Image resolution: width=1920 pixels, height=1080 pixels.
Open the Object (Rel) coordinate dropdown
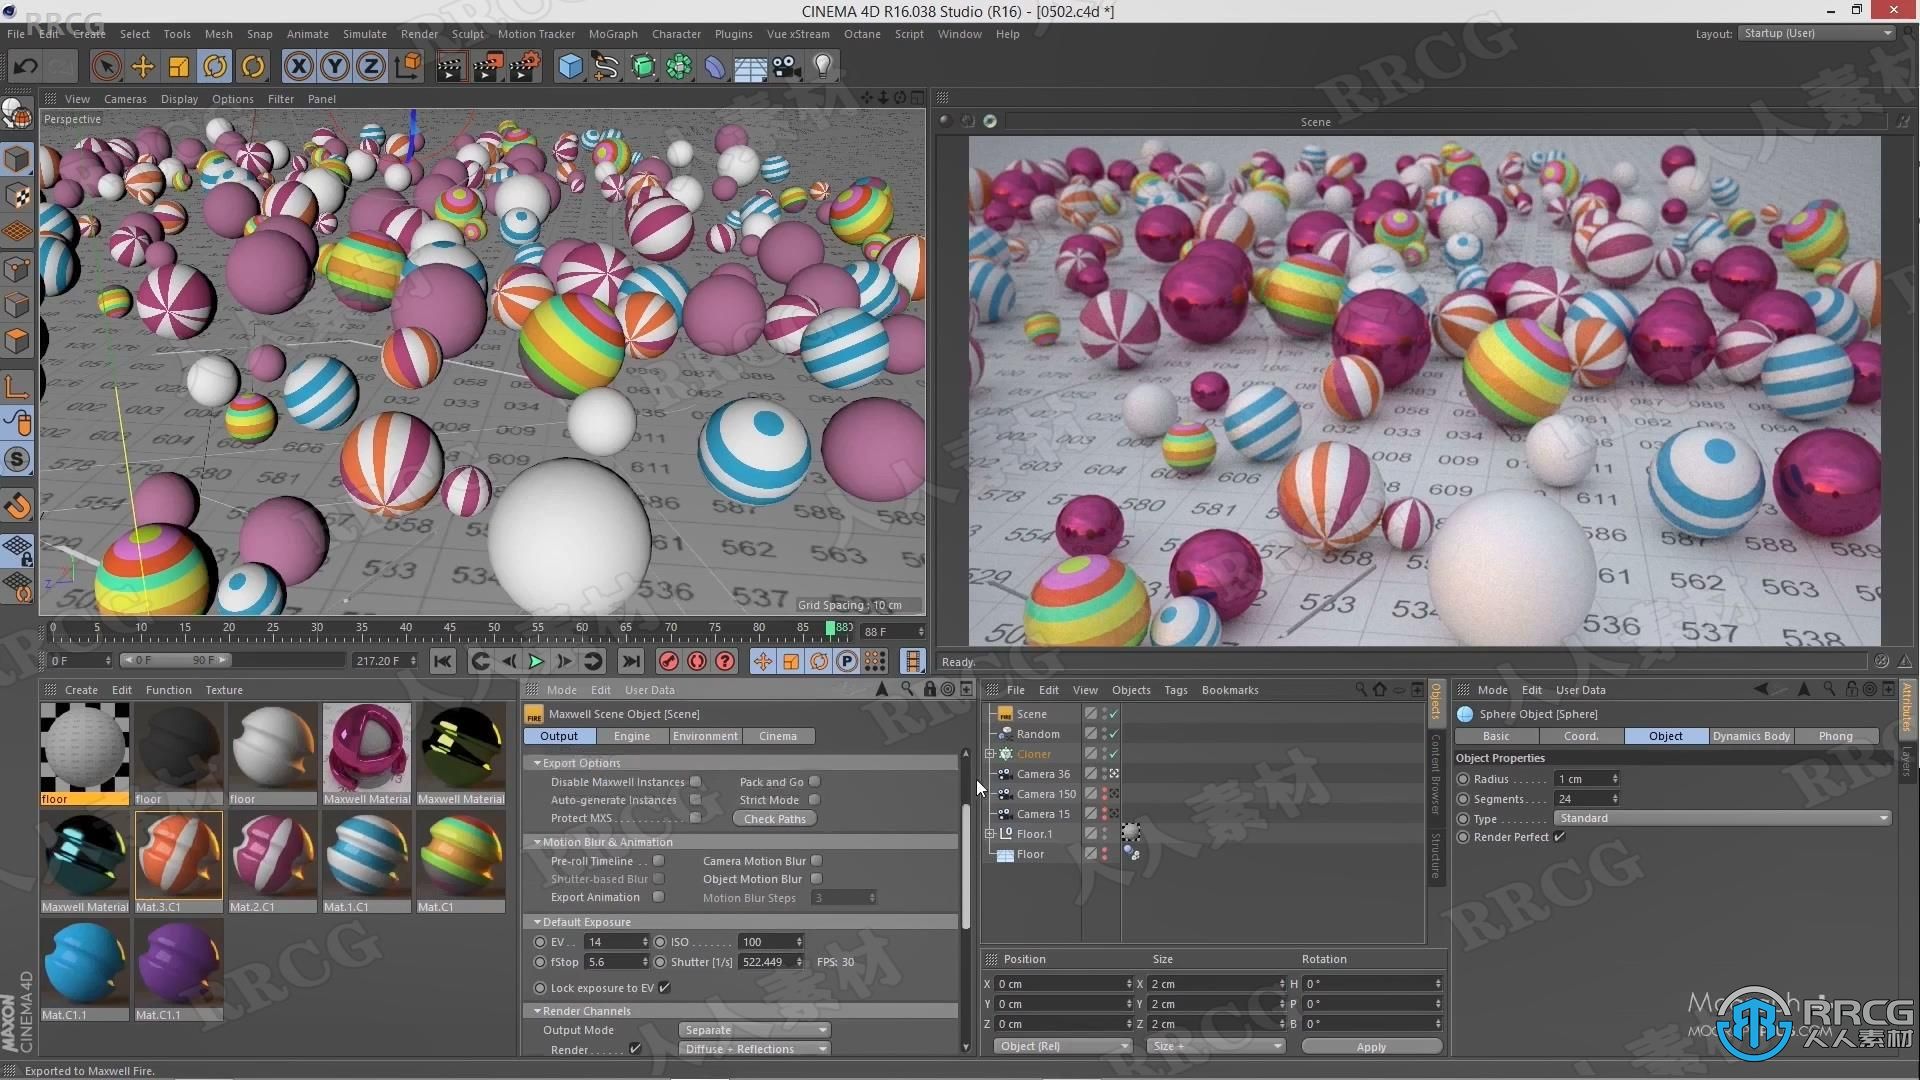1063,1046
